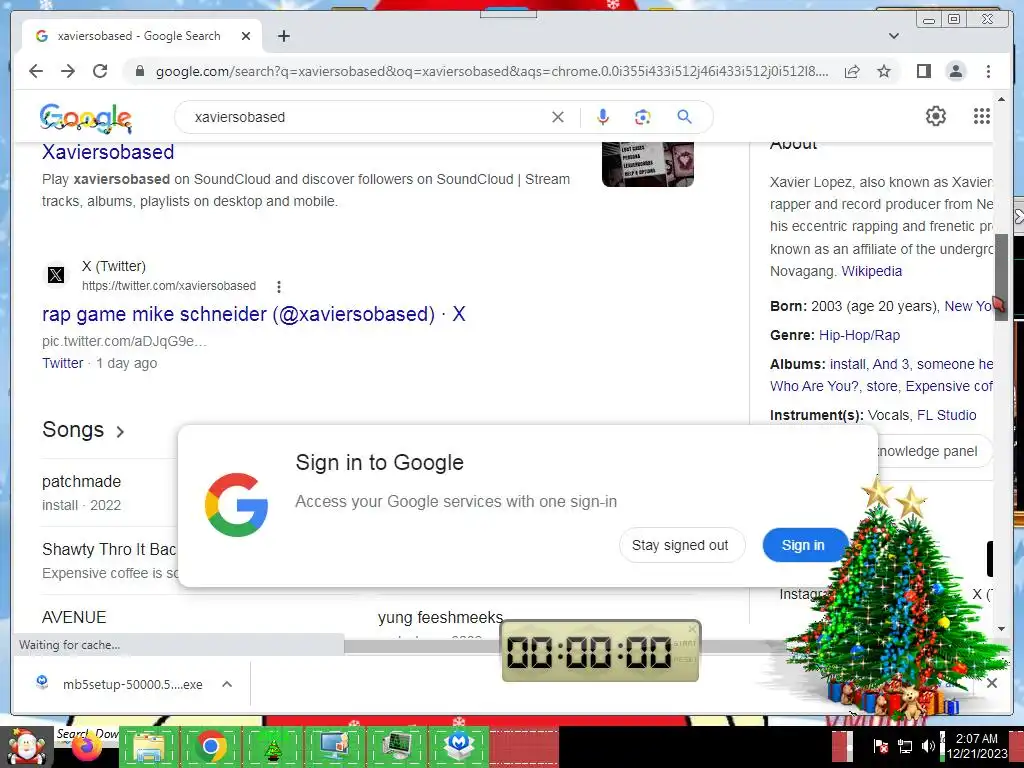Expand the Songs section
This screenshot has width=1024, height=768.
point(83,430)
